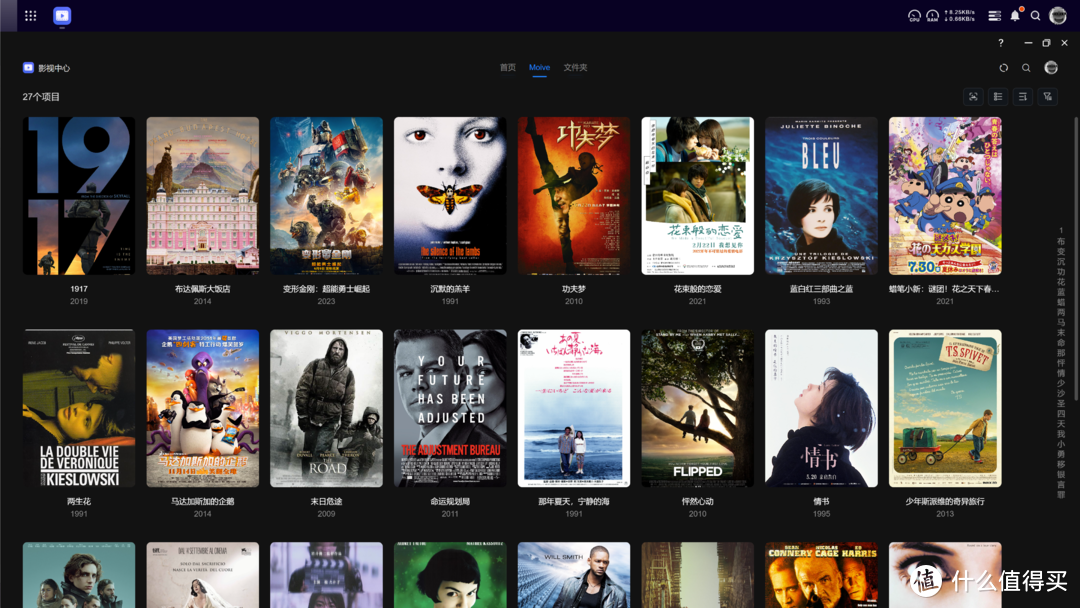Viewport: 1080px width, 608px height.
Task: Open the 少年斯派维的奇异旅行 poster
Action: [x=945, y=408]
